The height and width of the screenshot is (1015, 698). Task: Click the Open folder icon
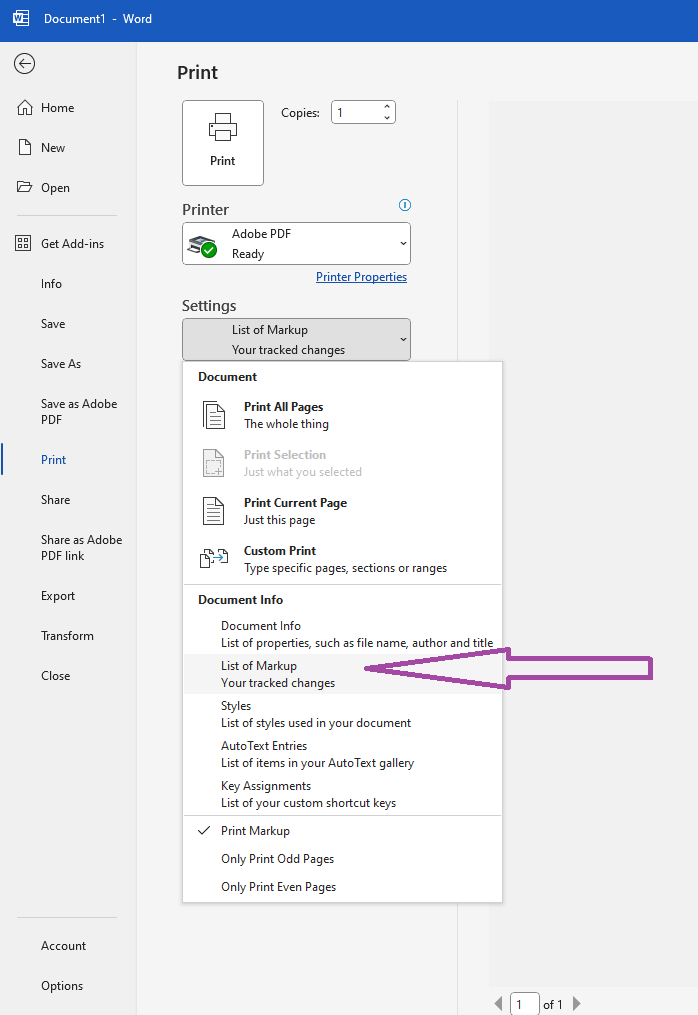25,187
